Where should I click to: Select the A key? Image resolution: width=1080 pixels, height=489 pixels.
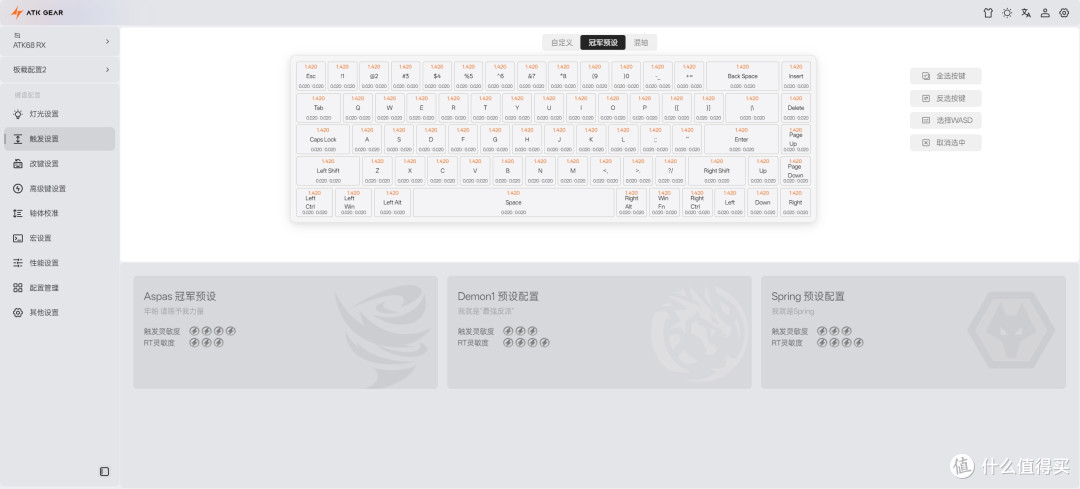[367, 139]
